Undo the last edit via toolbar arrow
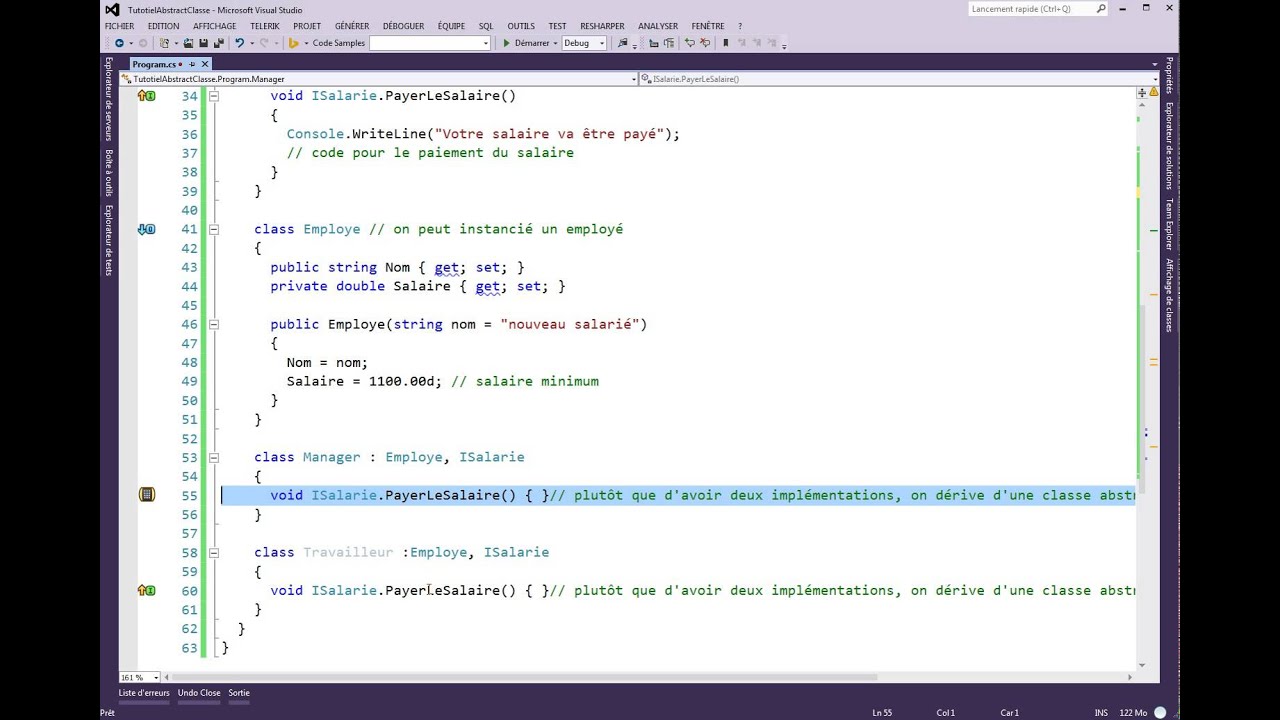 (239, 43)
